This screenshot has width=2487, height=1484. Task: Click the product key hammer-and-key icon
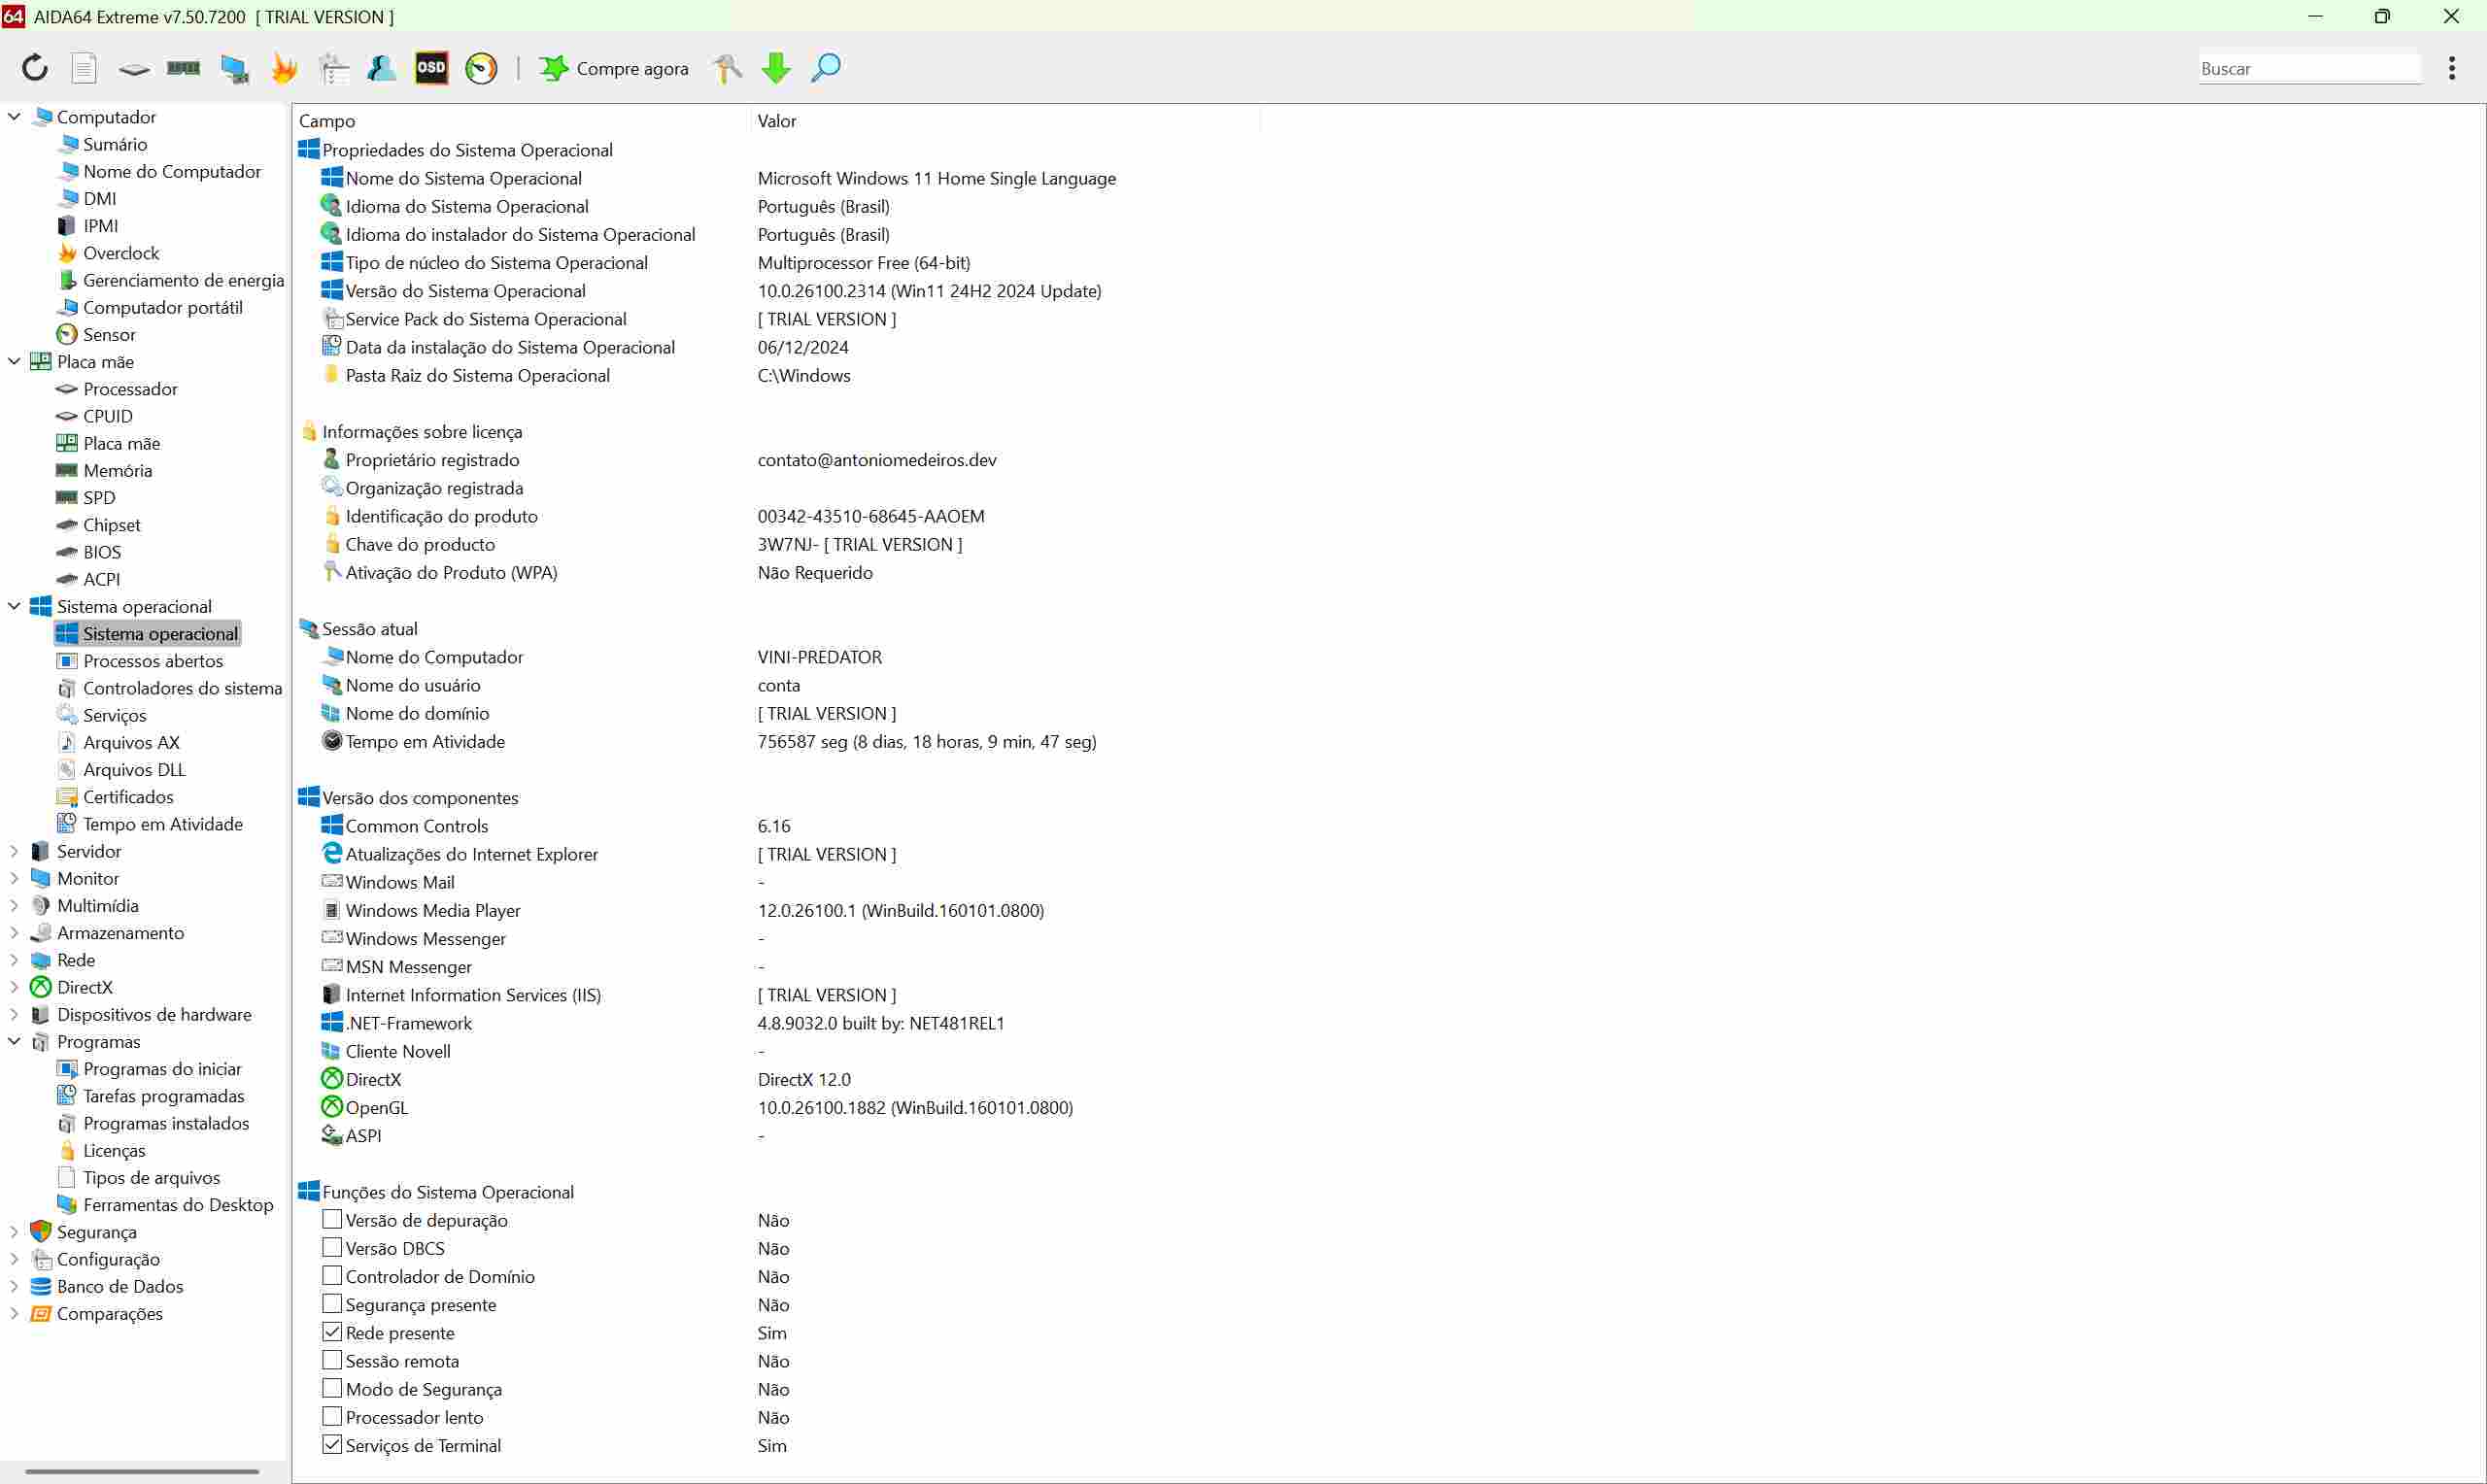click(728, 68)
